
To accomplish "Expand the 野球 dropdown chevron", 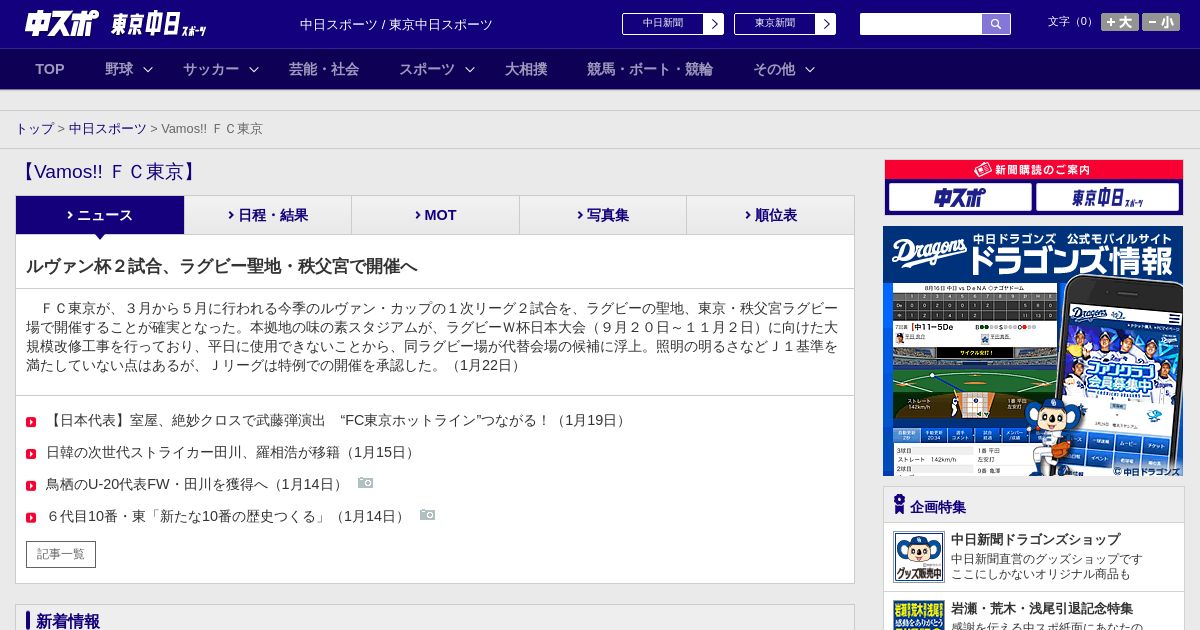I will click(x=148, y=69).
